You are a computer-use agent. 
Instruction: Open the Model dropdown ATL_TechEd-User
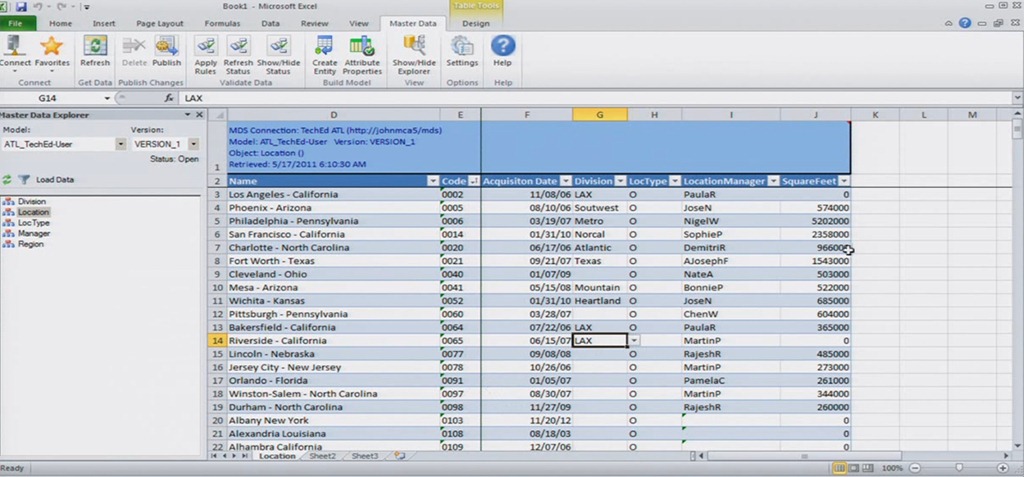pyautogui.click(x=120, y=144)
